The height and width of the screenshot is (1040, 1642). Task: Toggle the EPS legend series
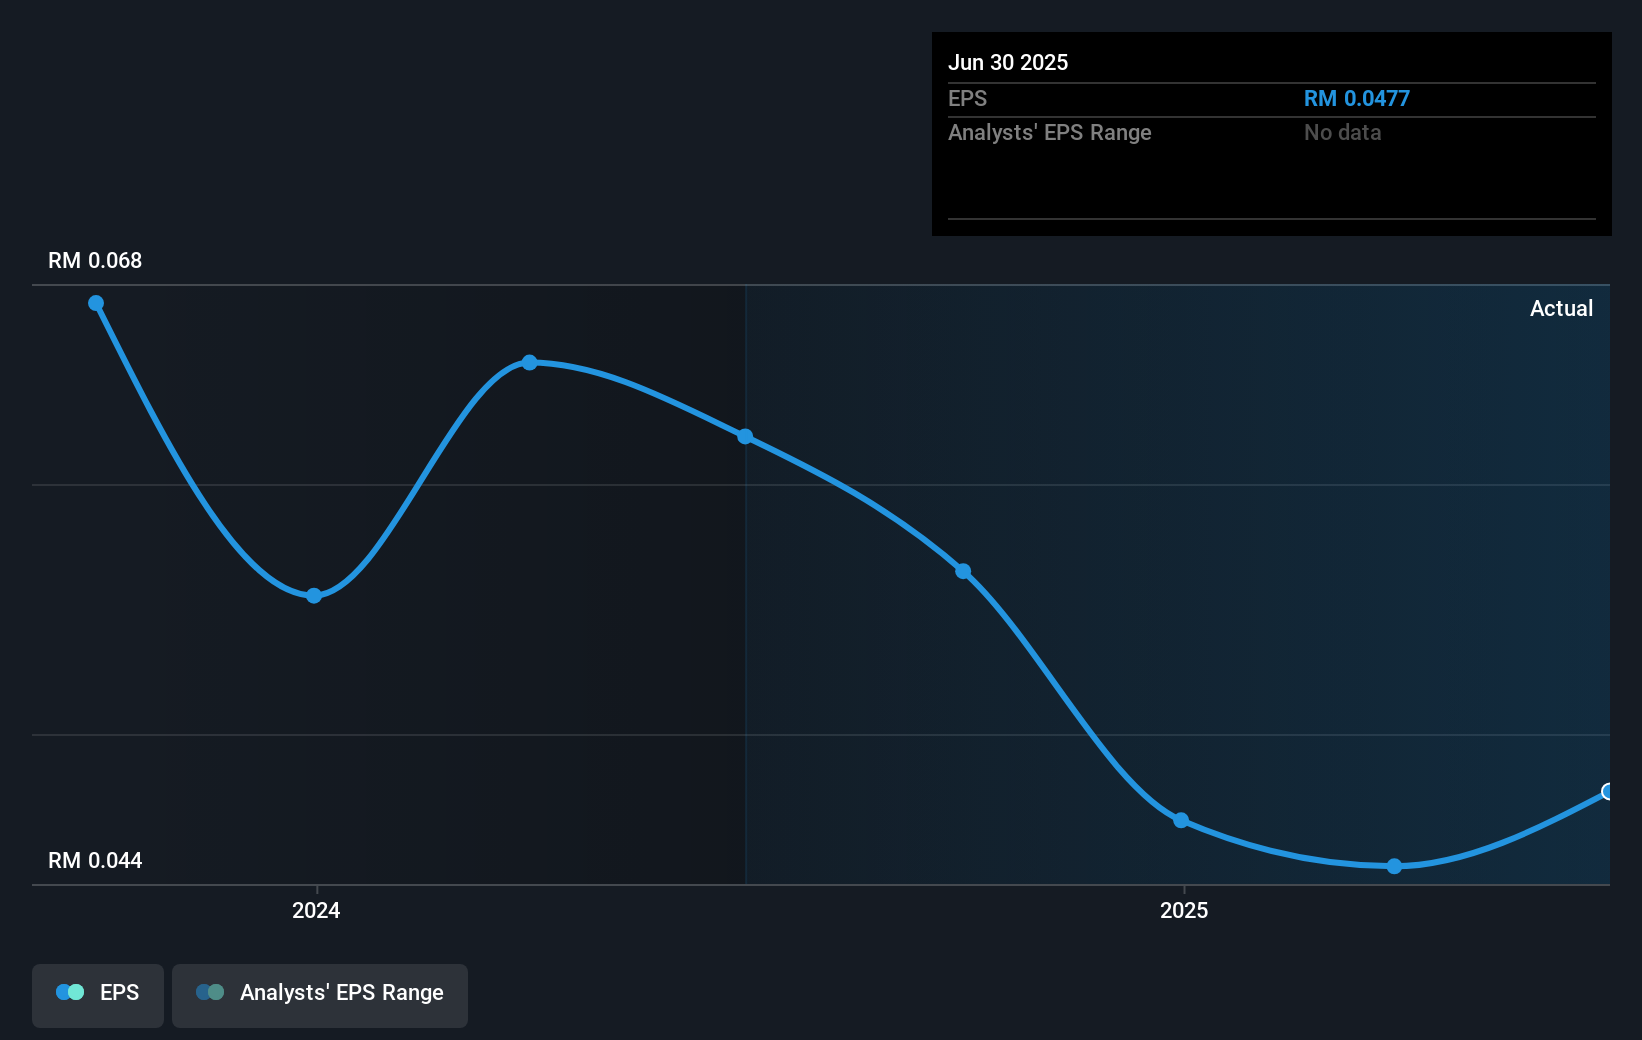coord(98,995)
